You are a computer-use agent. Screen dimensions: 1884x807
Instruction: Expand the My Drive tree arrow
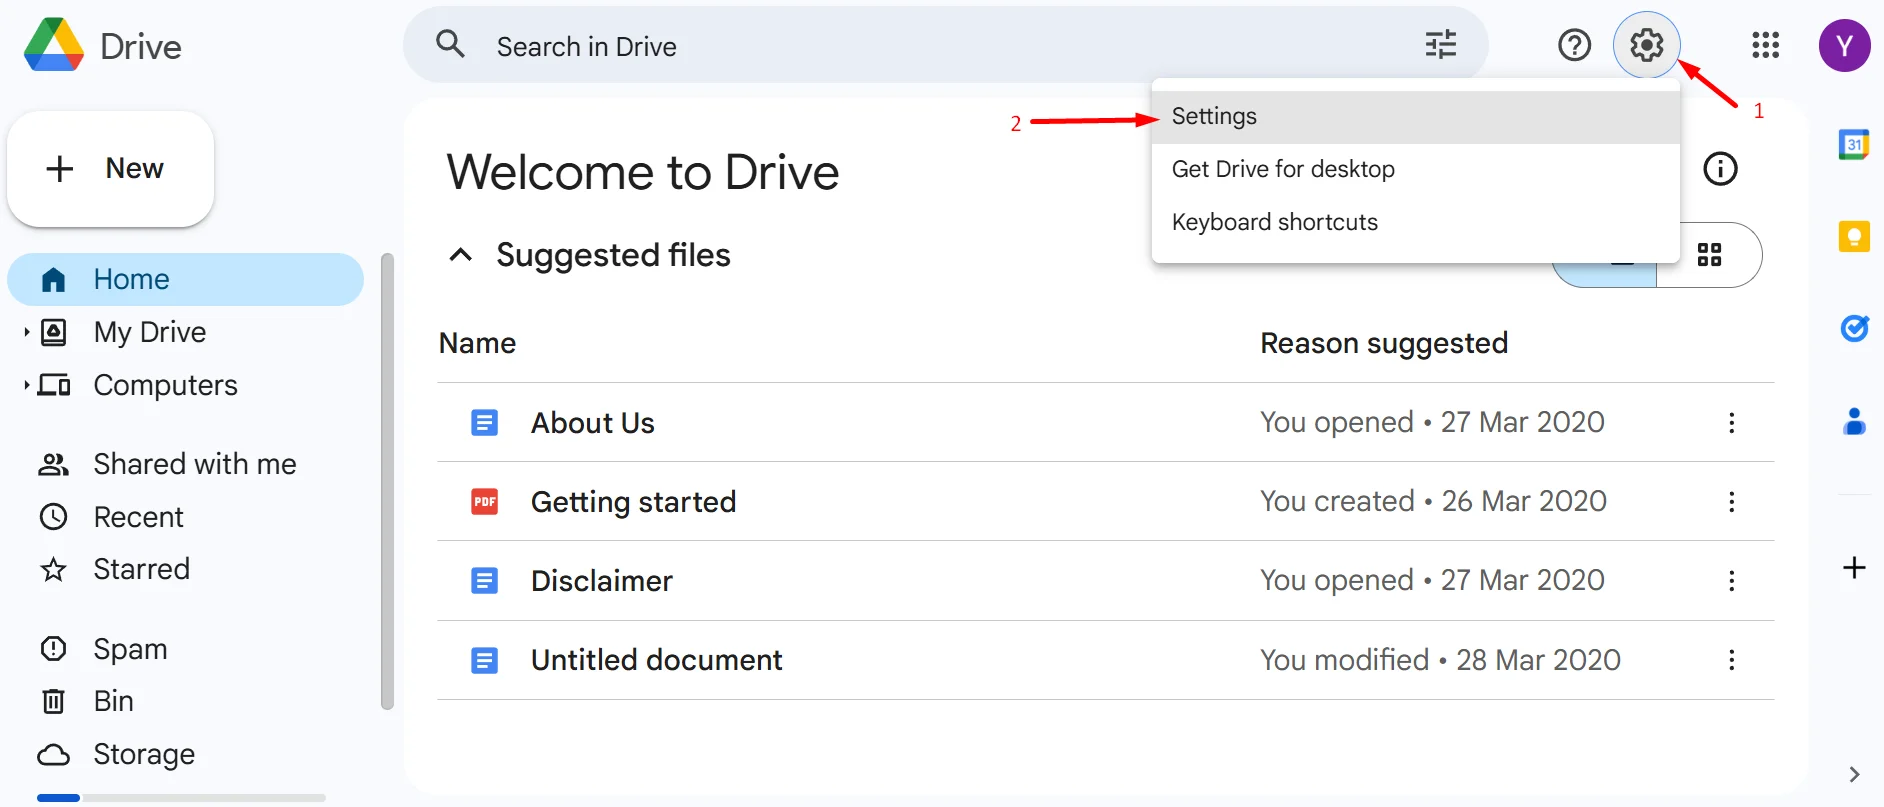pos(27,332)
